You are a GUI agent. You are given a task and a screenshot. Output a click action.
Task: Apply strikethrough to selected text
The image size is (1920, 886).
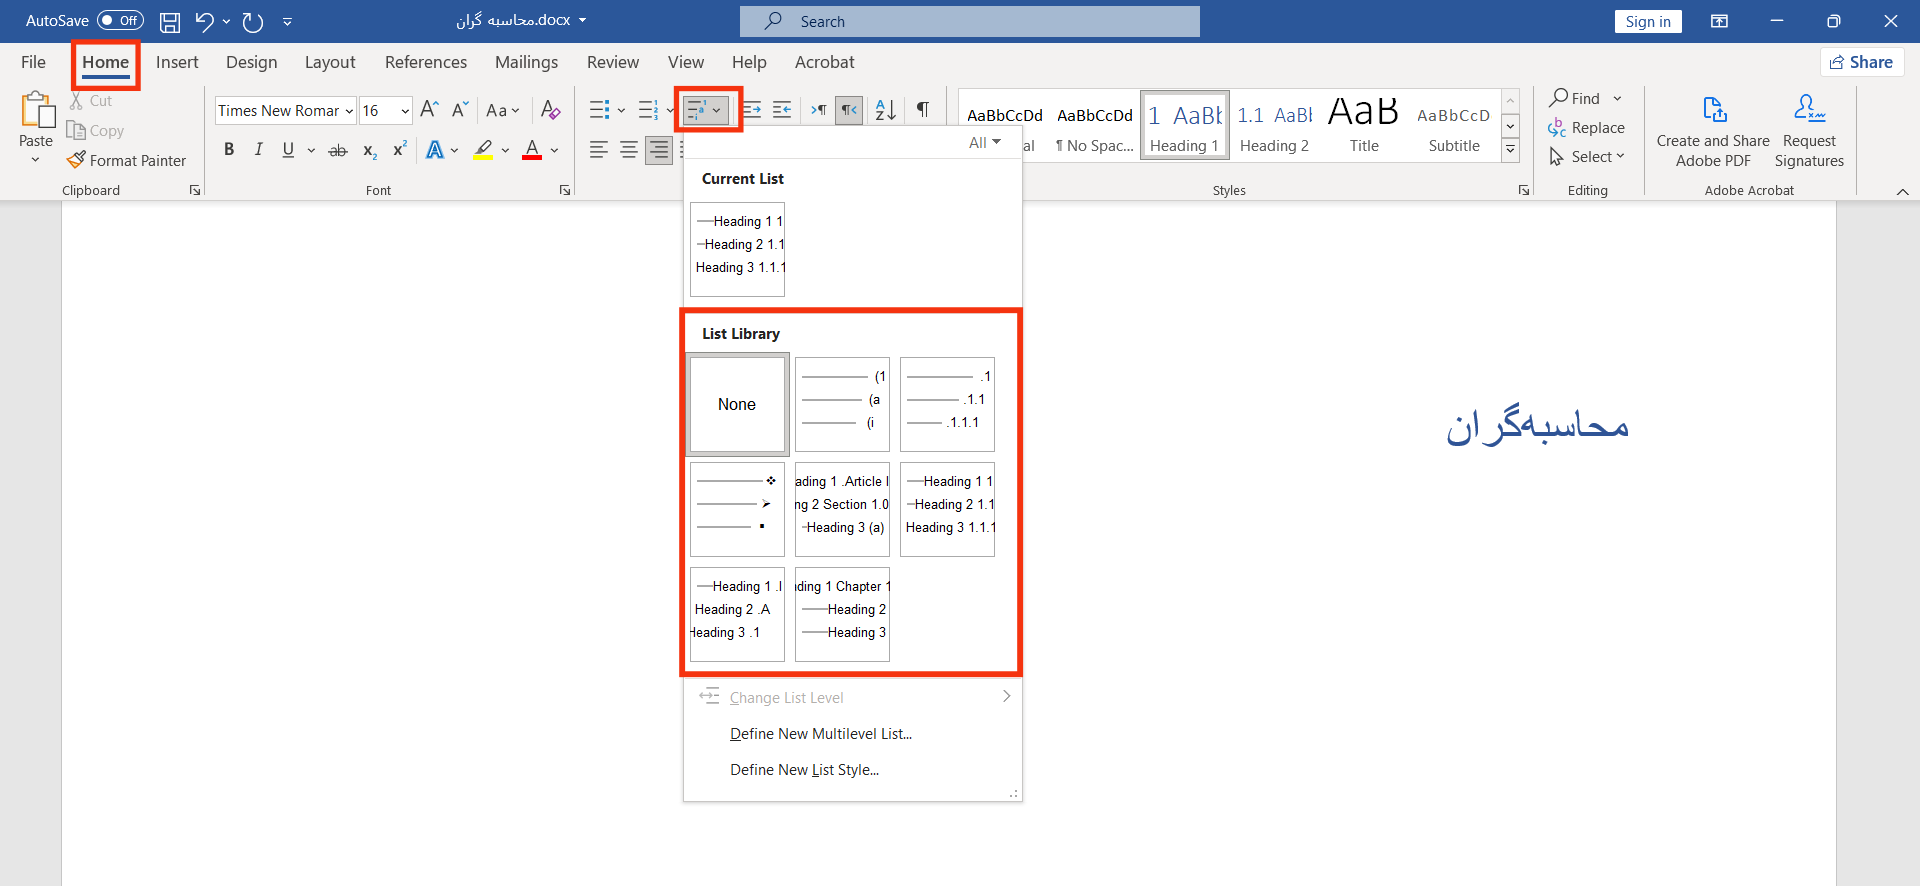pyautogui.click(x=338, y=150)
